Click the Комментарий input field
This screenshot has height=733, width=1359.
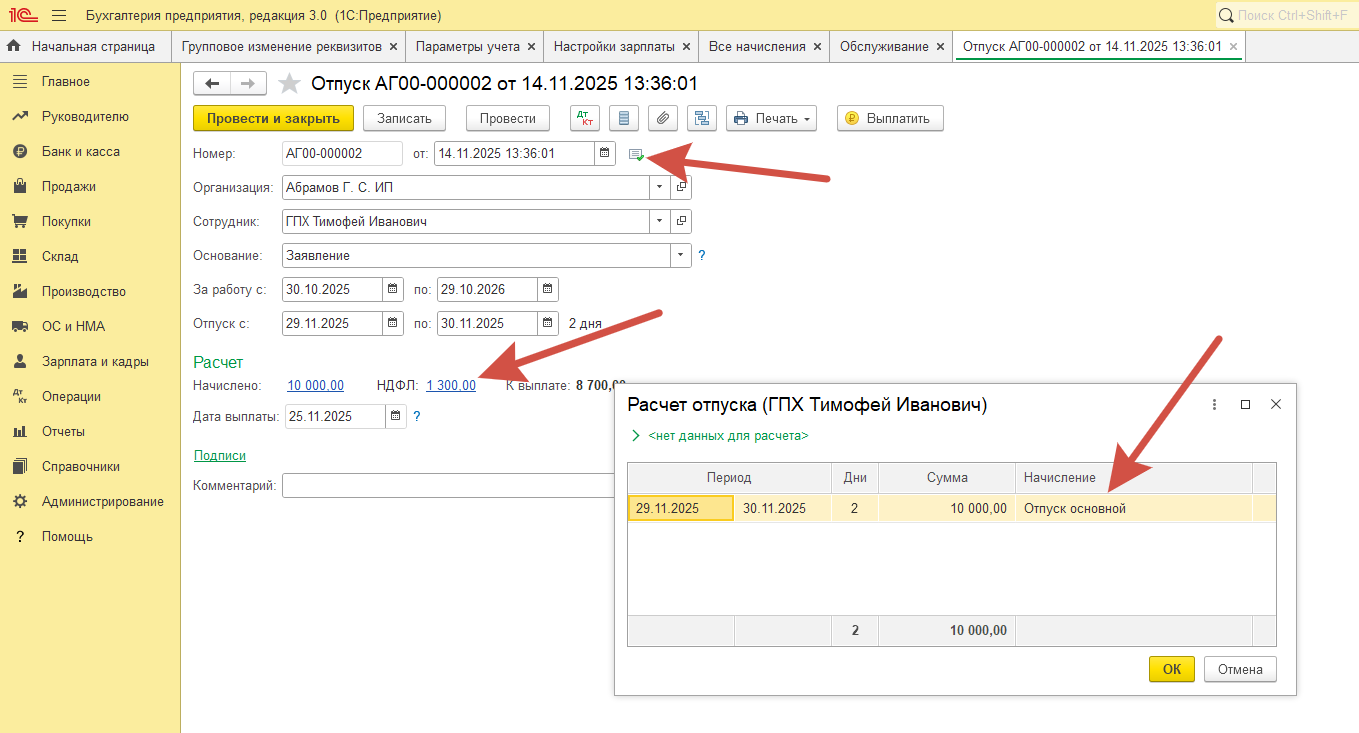click(448, 486)
